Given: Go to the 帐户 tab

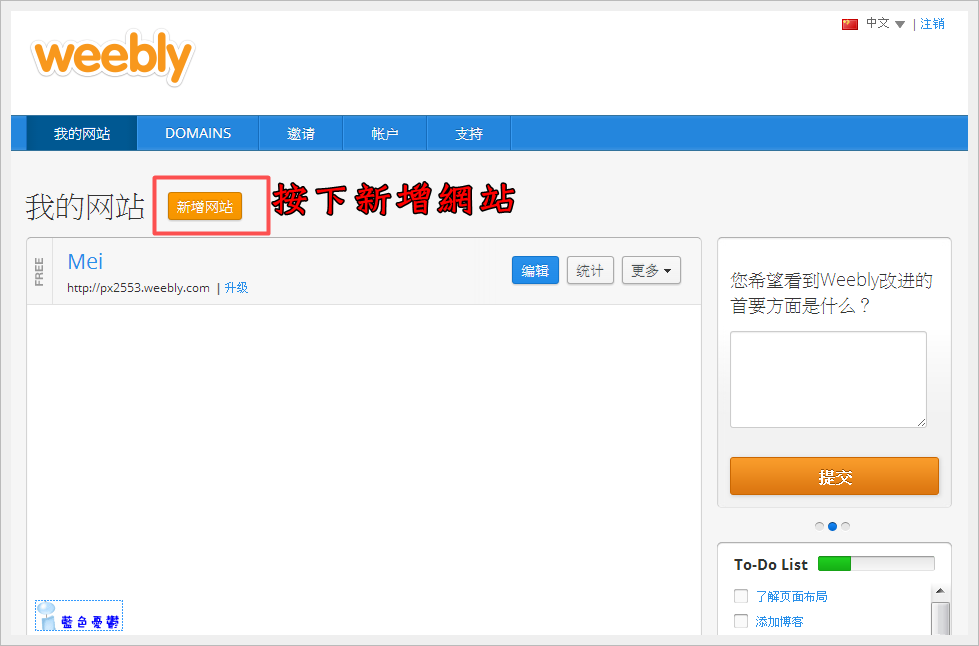Looking at the screenshot, I should 385,134.
